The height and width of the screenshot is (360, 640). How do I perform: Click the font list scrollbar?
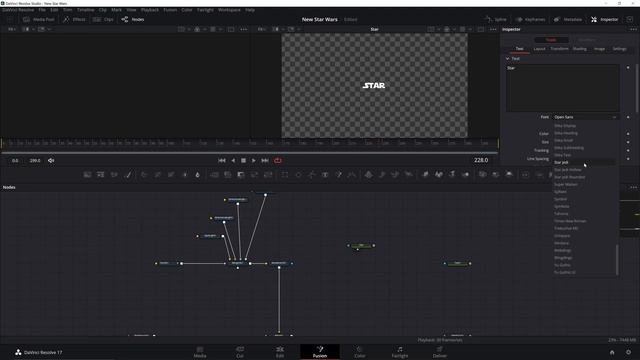617,260
